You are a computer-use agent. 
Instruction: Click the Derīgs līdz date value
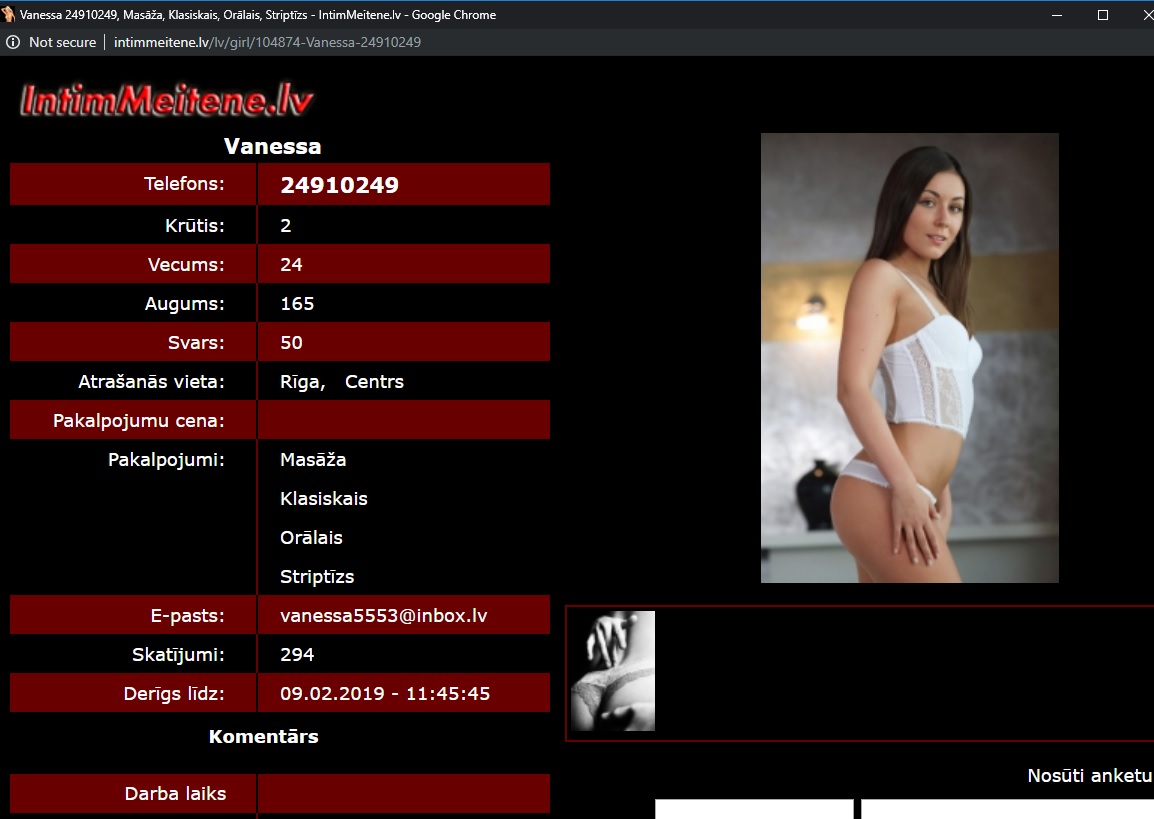point(385,694)
